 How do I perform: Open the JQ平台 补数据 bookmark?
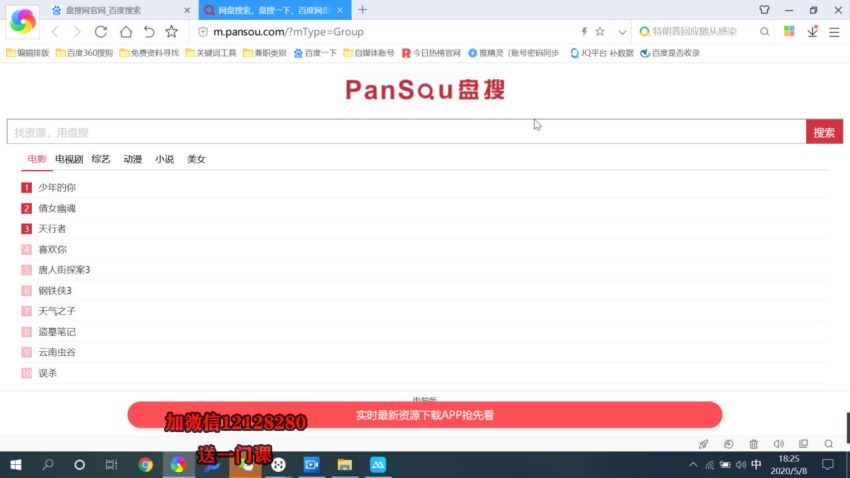tap(602, 53)
